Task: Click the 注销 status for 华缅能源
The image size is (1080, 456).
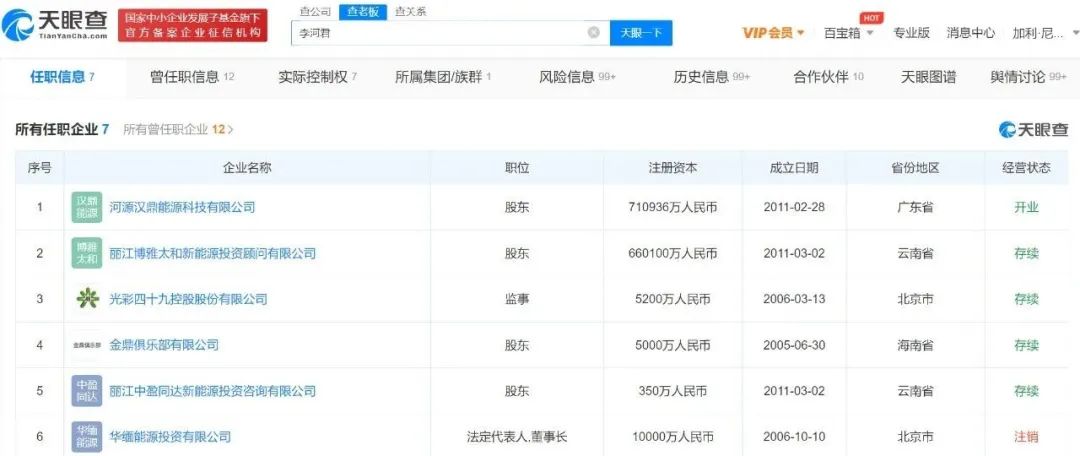Action: tap(1026, 437)
